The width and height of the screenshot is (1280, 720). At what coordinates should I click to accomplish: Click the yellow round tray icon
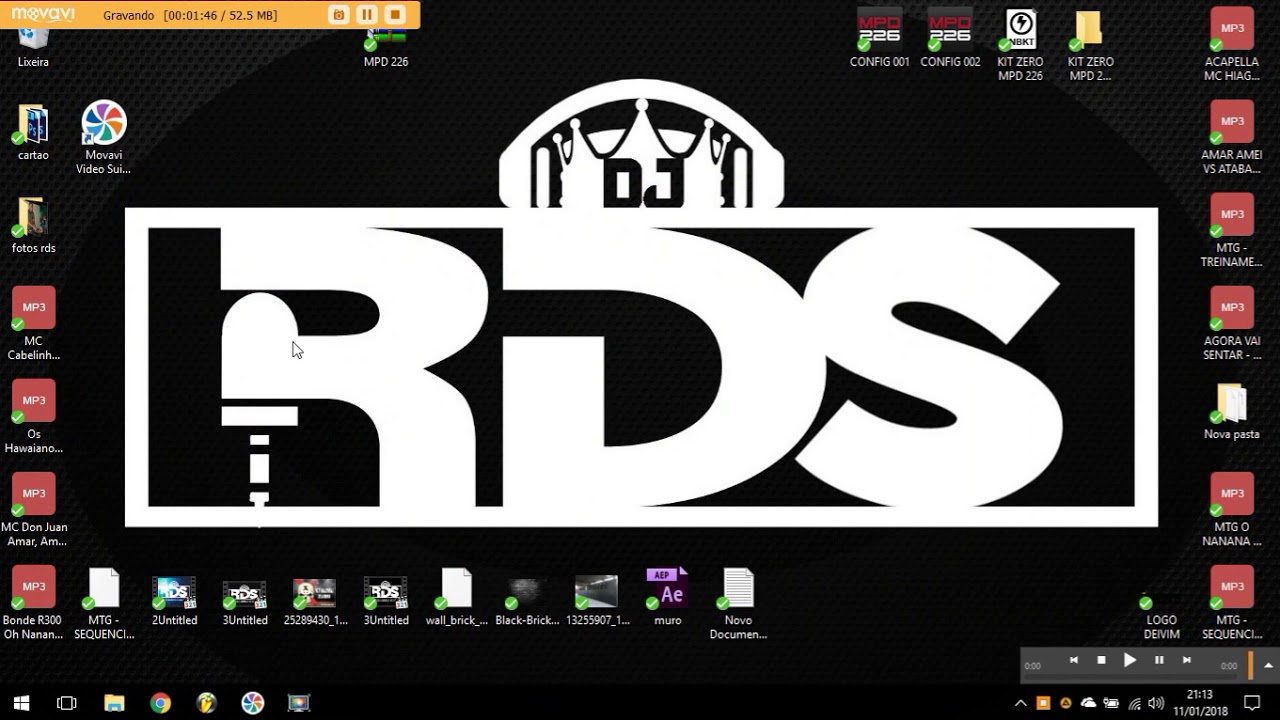tap(1066, 703)
